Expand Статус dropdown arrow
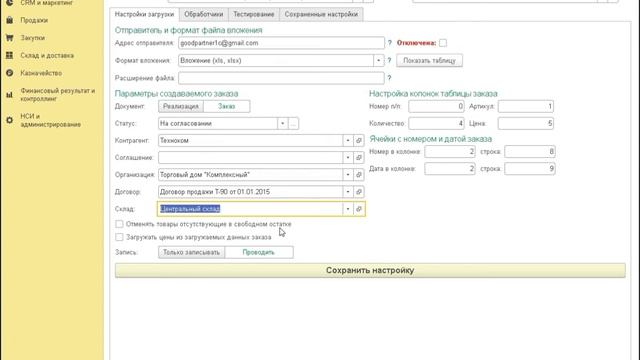Viewport: 640px width, 360px height. tap(282, 123)
